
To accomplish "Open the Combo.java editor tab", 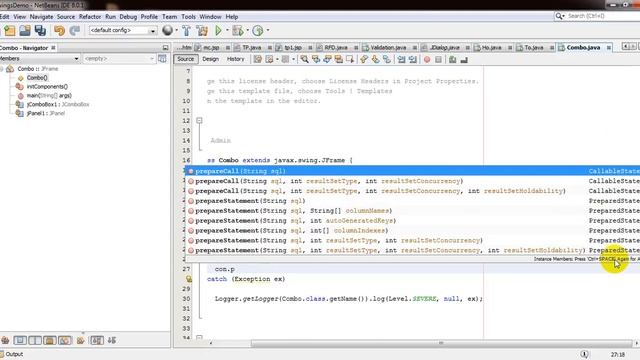I will pos(583,48).
